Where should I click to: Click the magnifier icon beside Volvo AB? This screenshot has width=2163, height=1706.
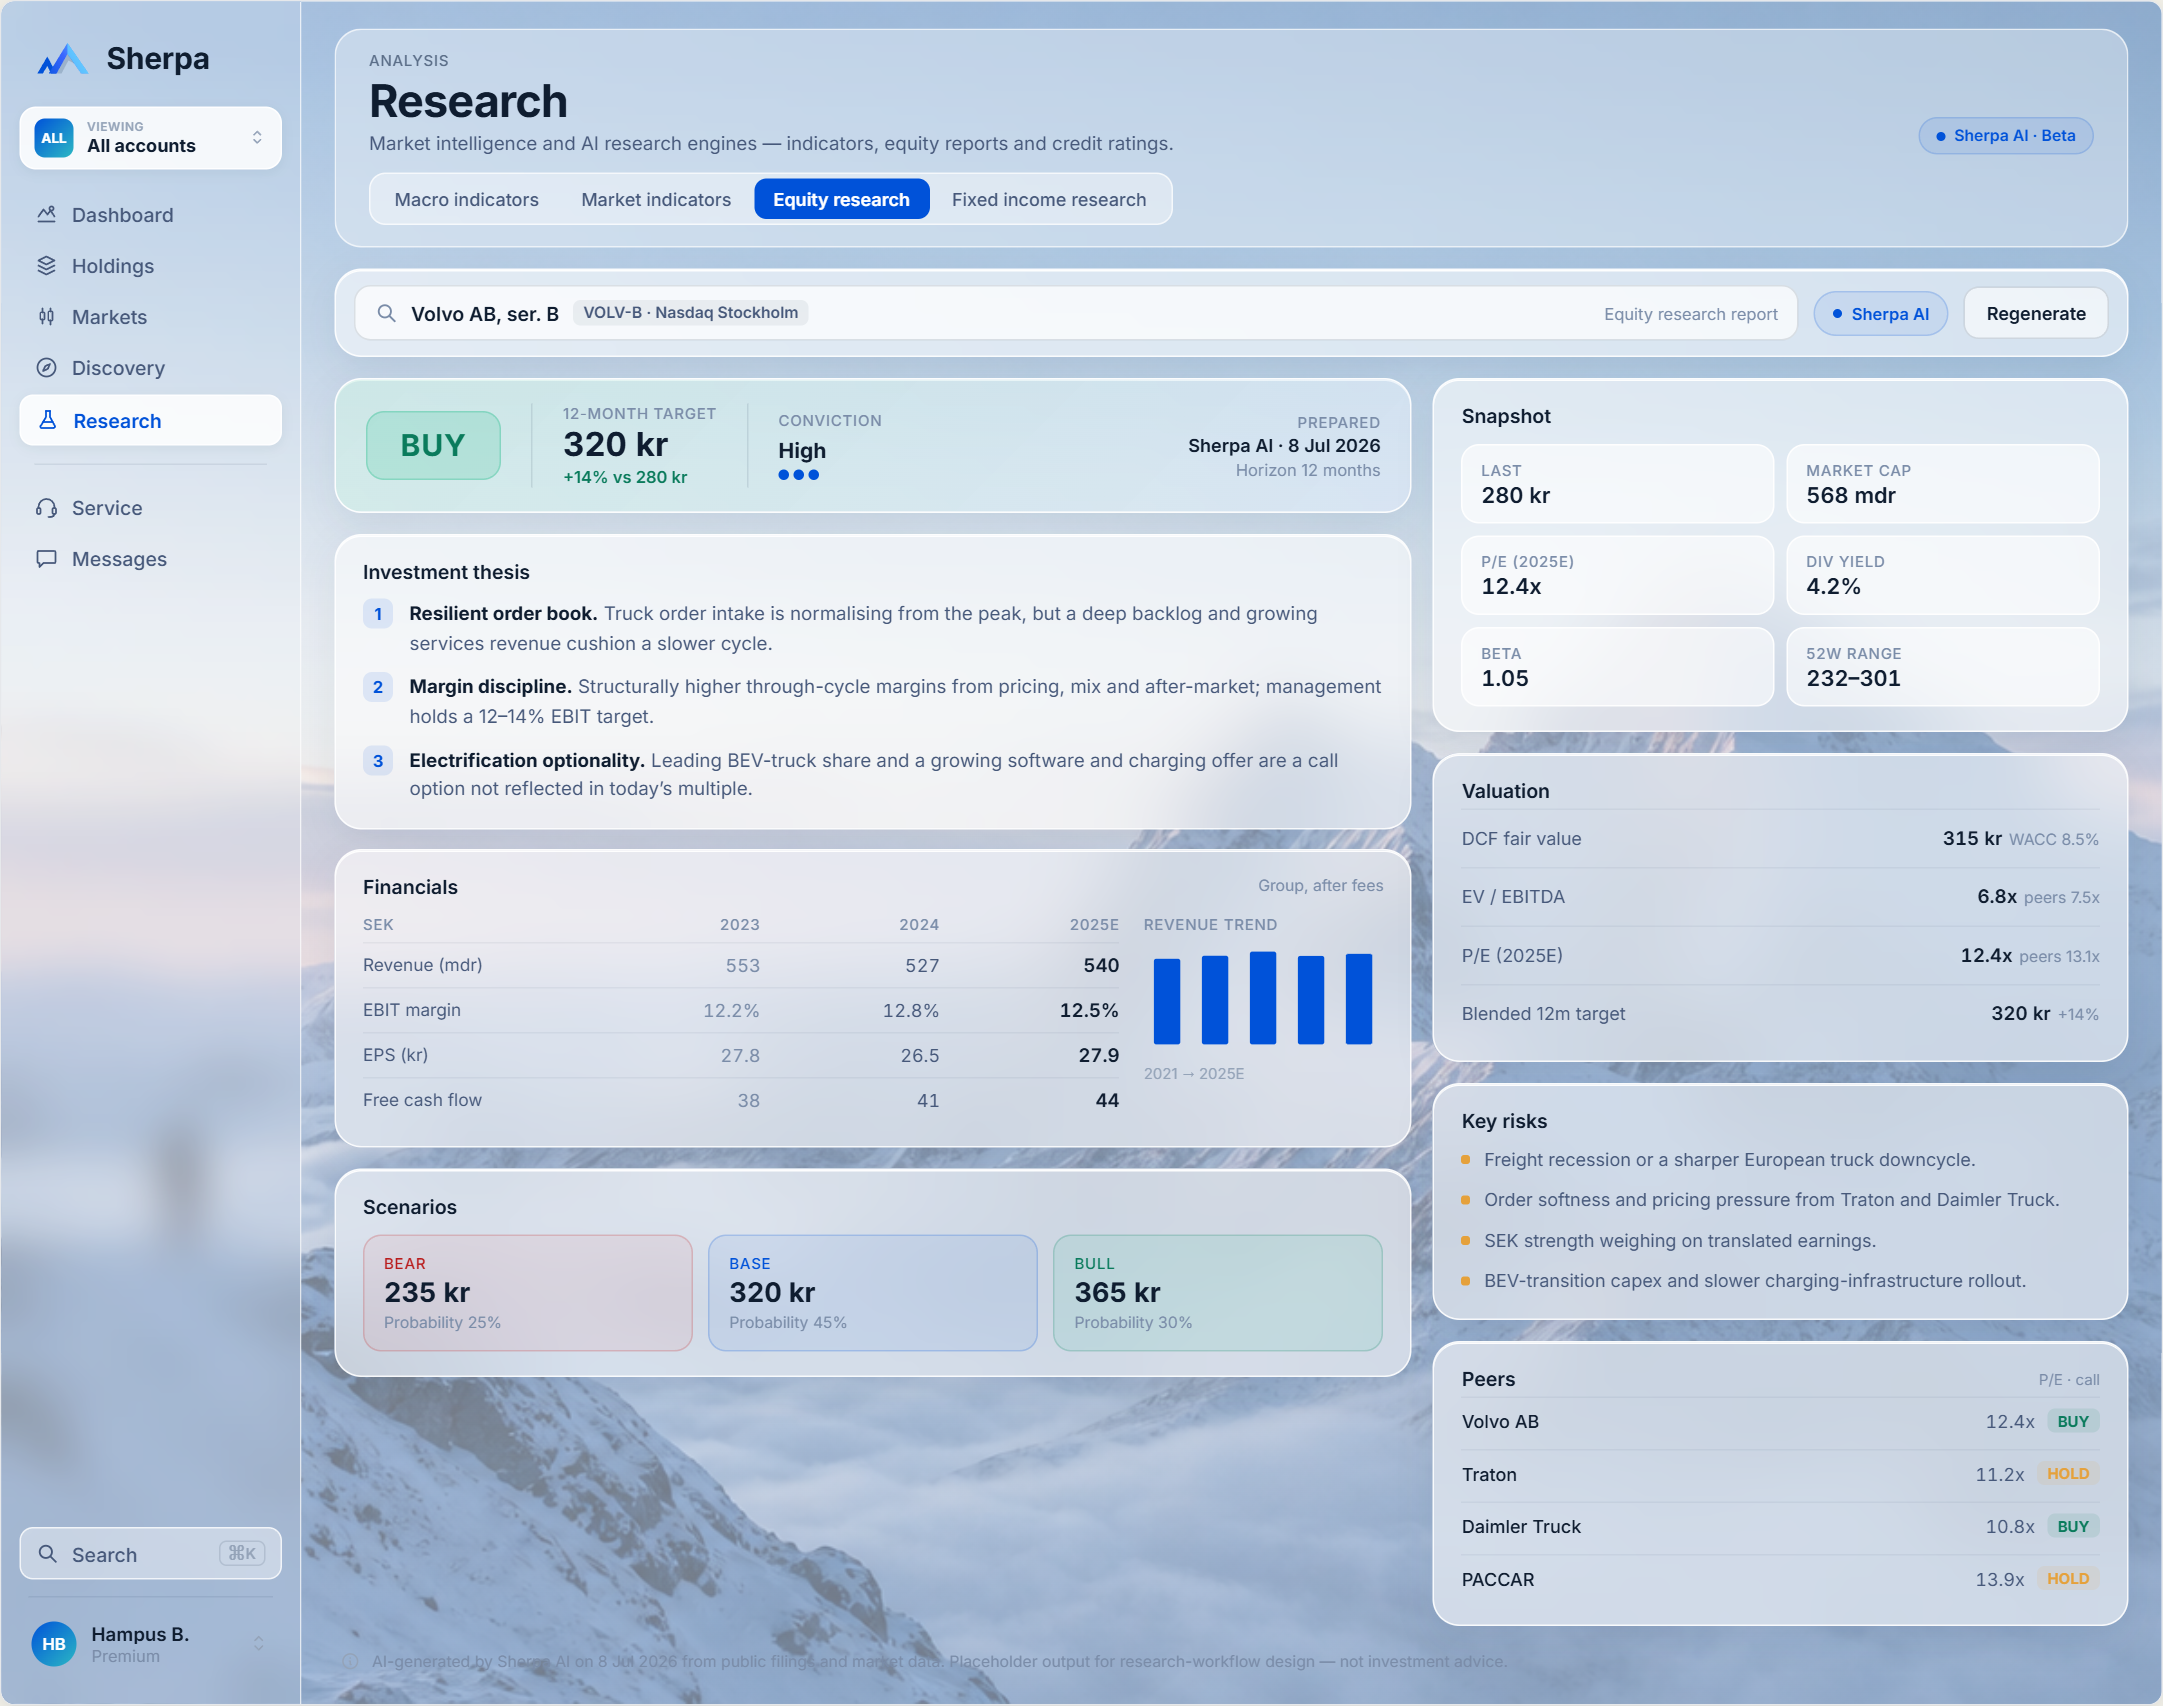pos(386,313)
